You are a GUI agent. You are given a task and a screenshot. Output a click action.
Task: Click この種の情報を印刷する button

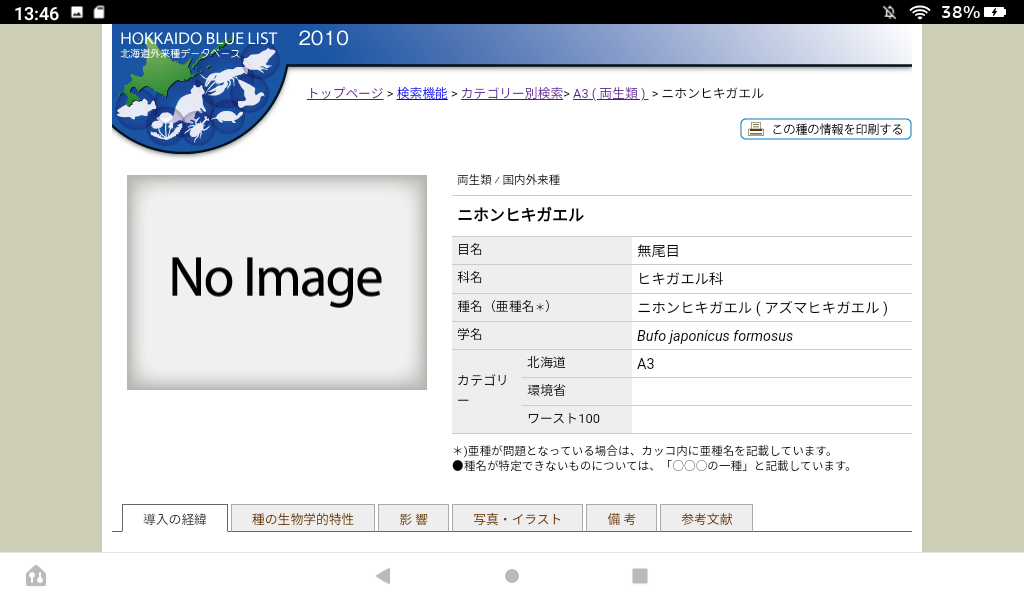tap(825, 129)
